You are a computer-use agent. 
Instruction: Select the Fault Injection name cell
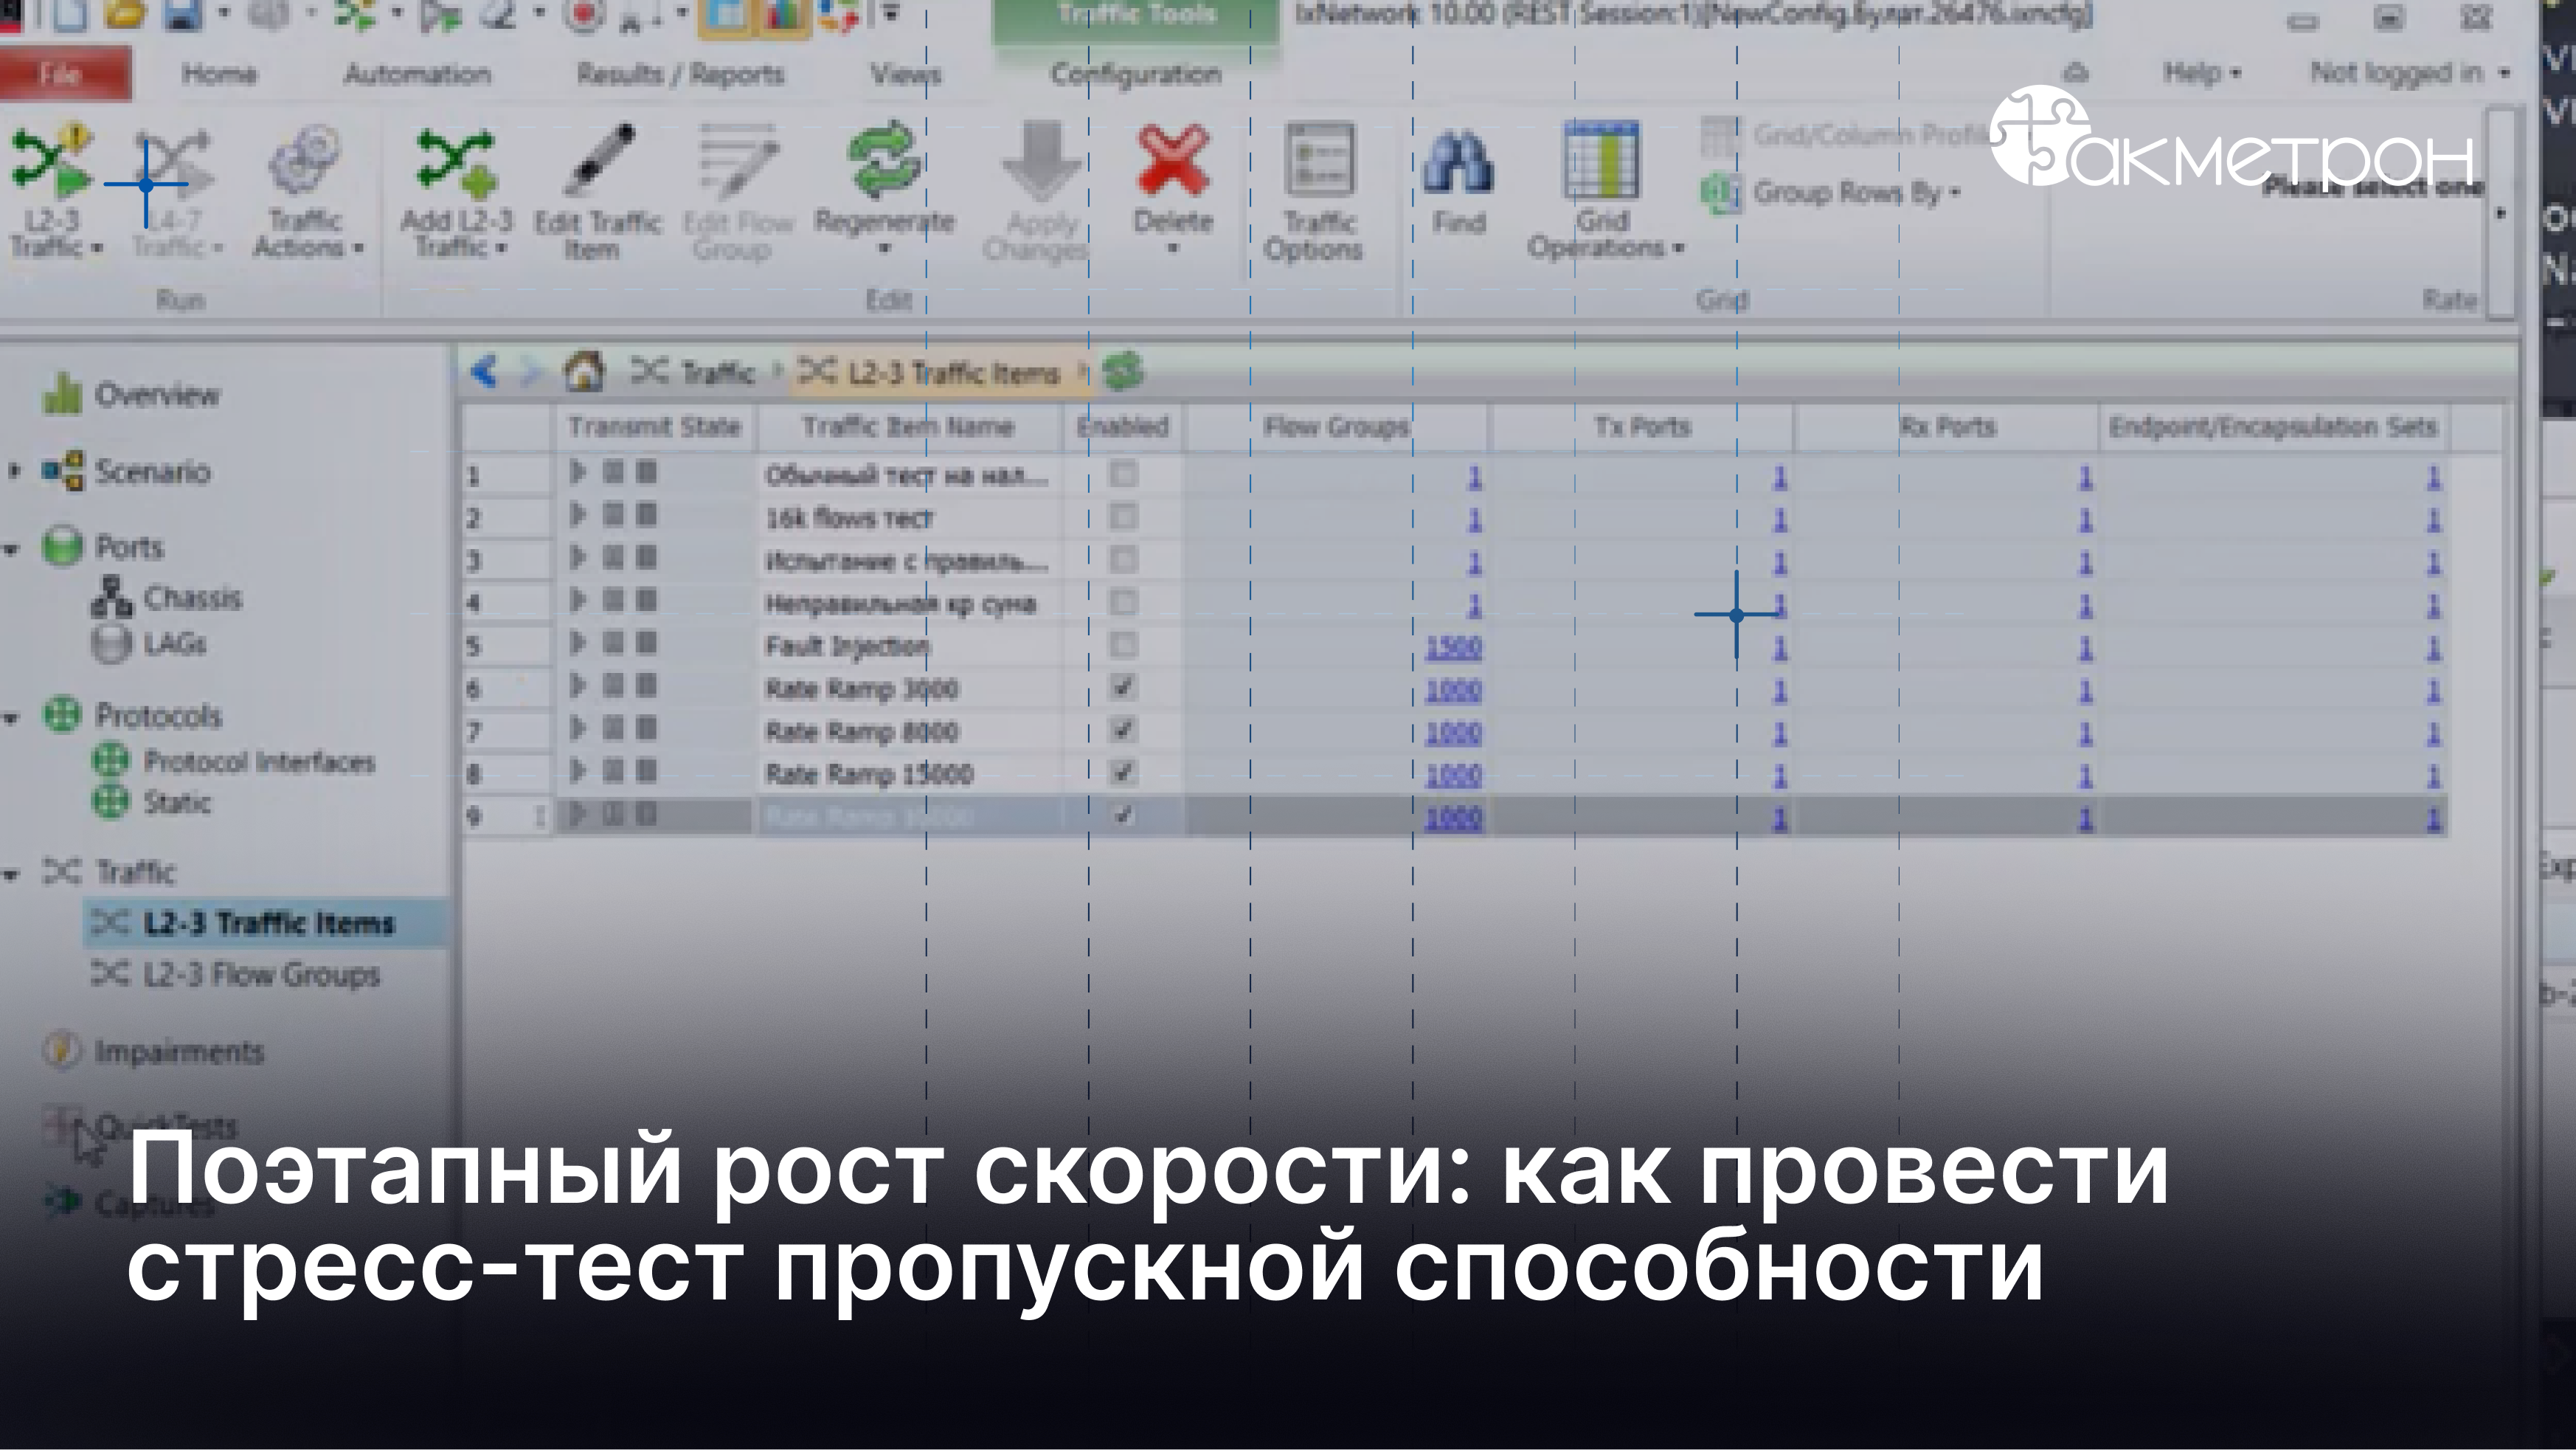(908, 646)
